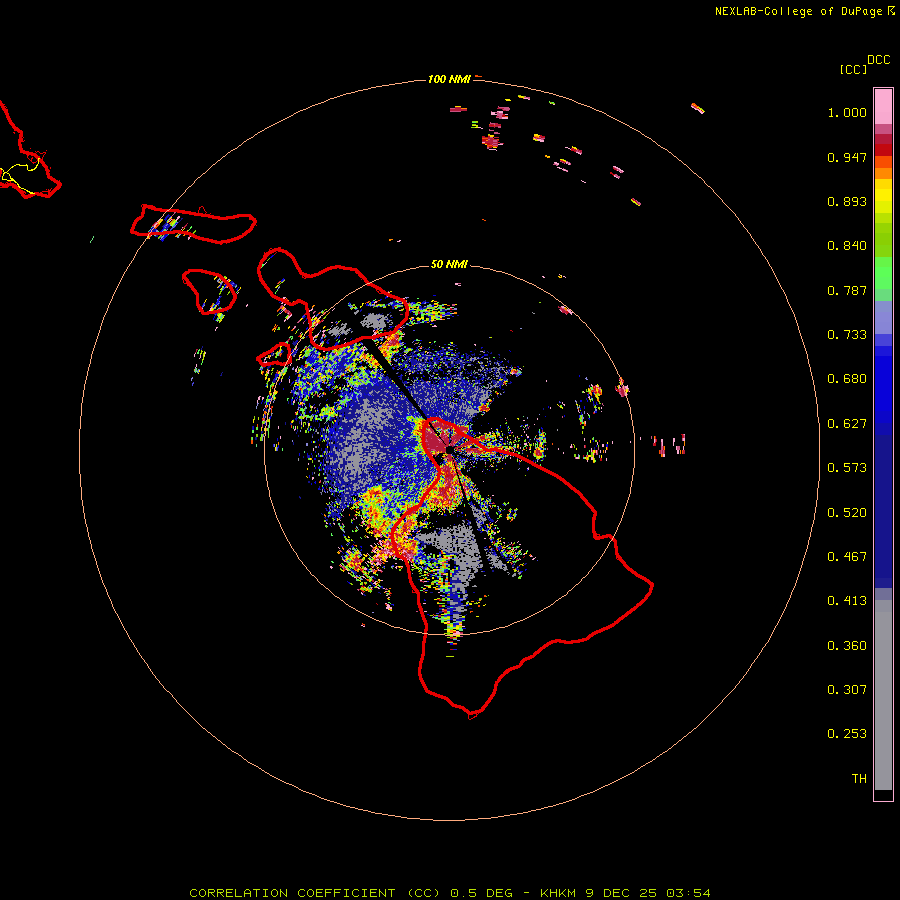Screen dimensions: 900x900
Task: Click the Correlation Coefficient caption at bottom
Action: pyautogui.click(x=449, y=893)
